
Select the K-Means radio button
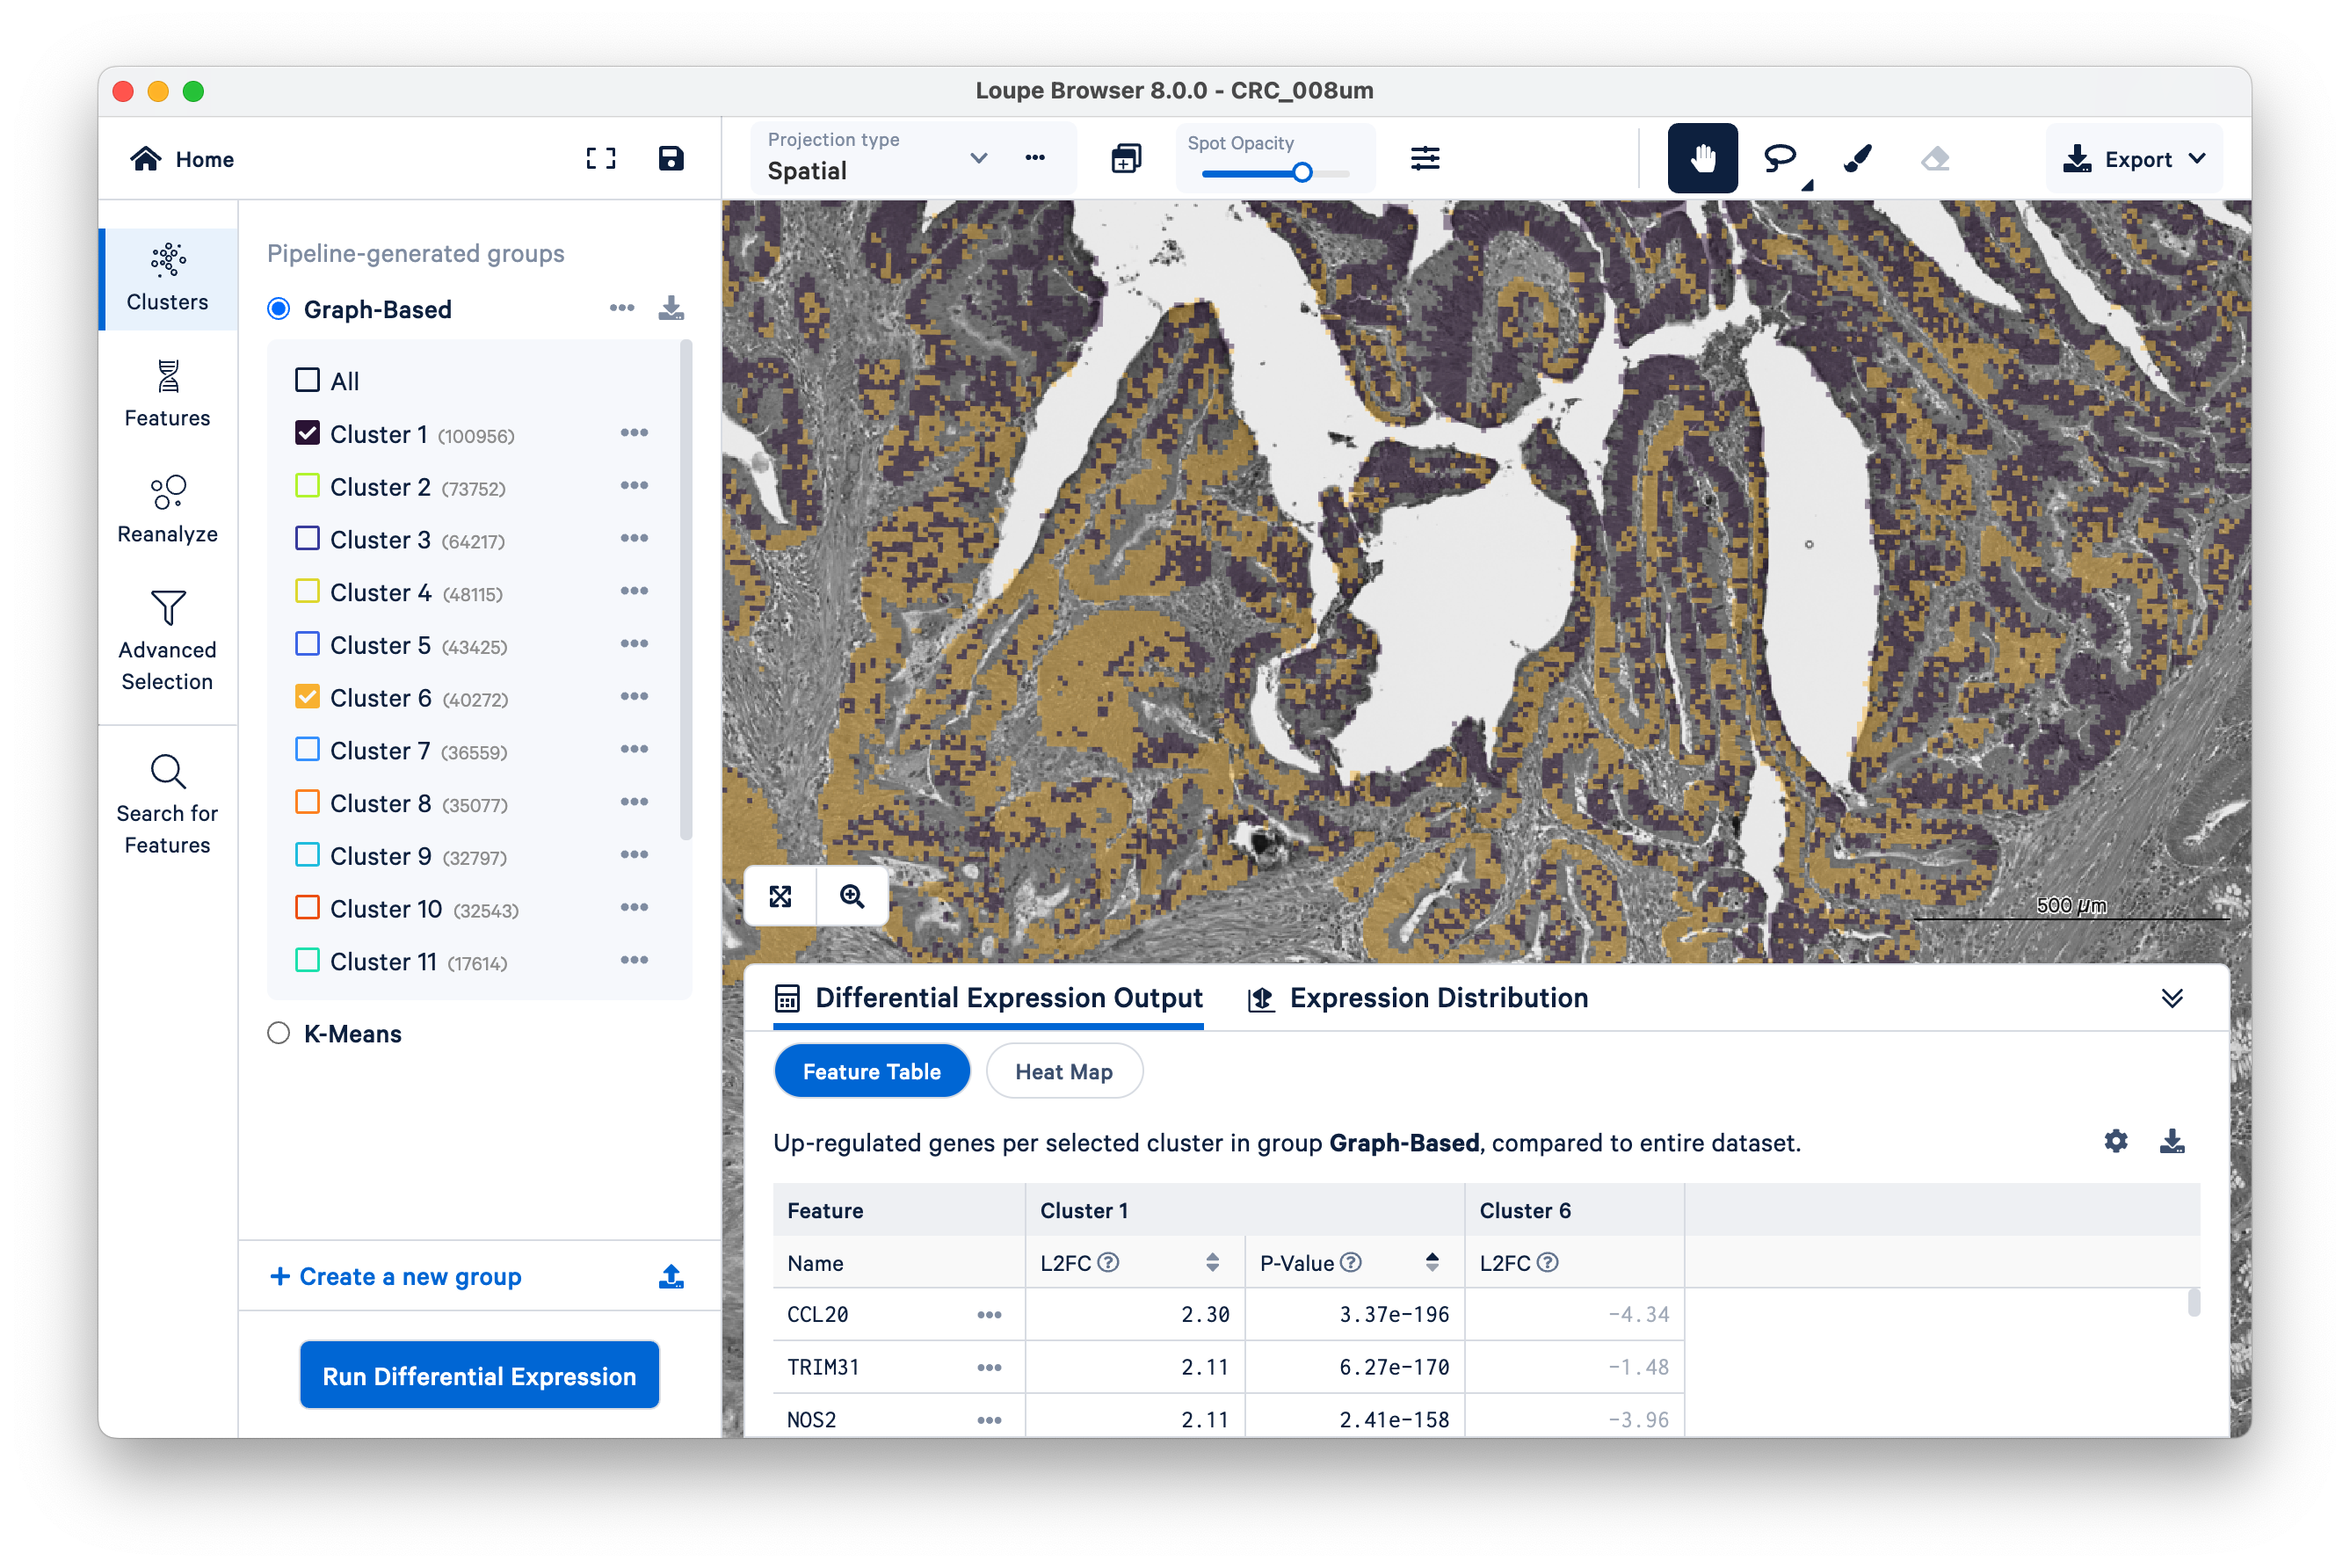click(279, 1033)
